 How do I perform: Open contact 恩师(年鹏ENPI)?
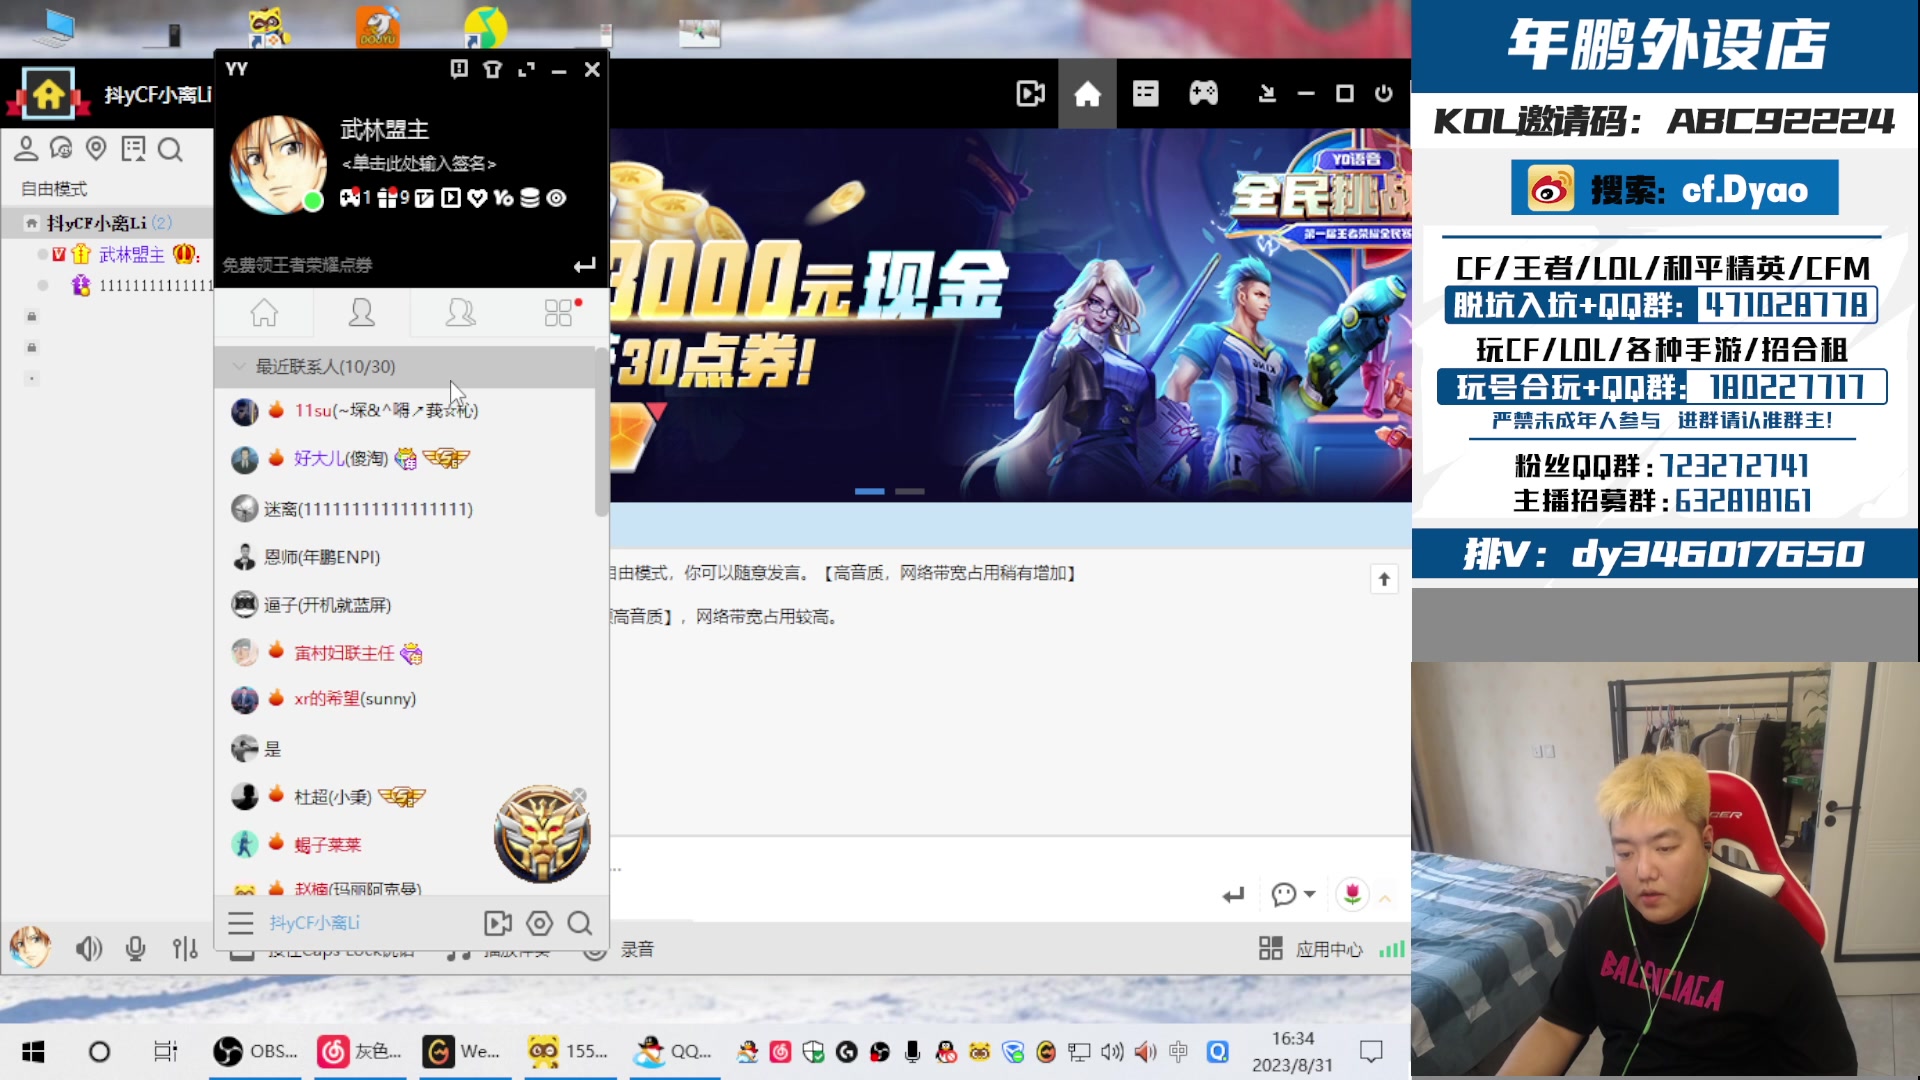pos(405,557)
